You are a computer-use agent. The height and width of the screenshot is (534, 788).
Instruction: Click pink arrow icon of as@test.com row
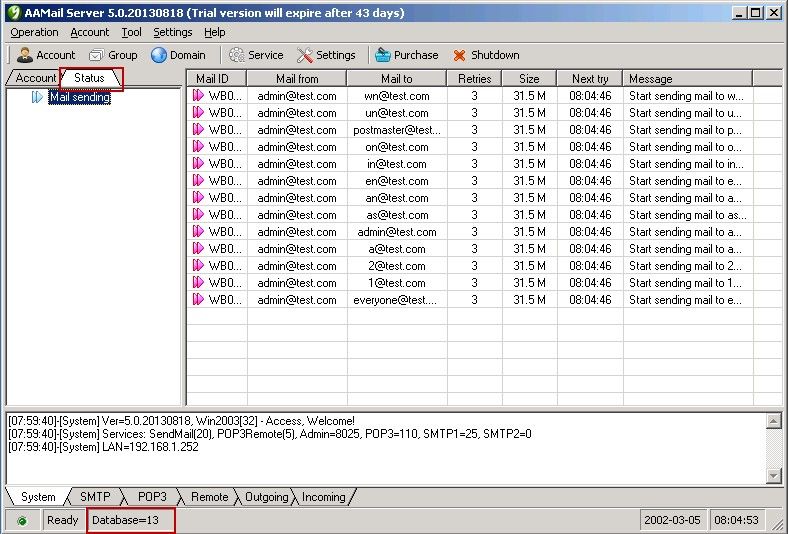[x=198, y=215]
